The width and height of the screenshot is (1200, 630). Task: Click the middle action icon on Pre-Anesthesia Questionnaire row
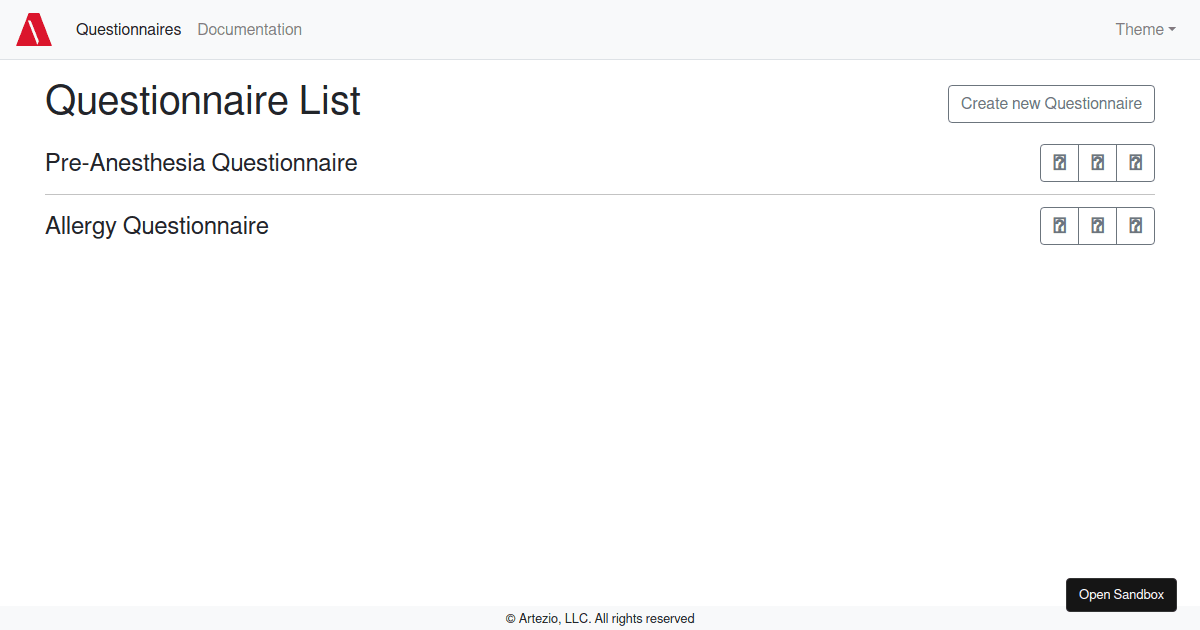[x=1097, y=162]
